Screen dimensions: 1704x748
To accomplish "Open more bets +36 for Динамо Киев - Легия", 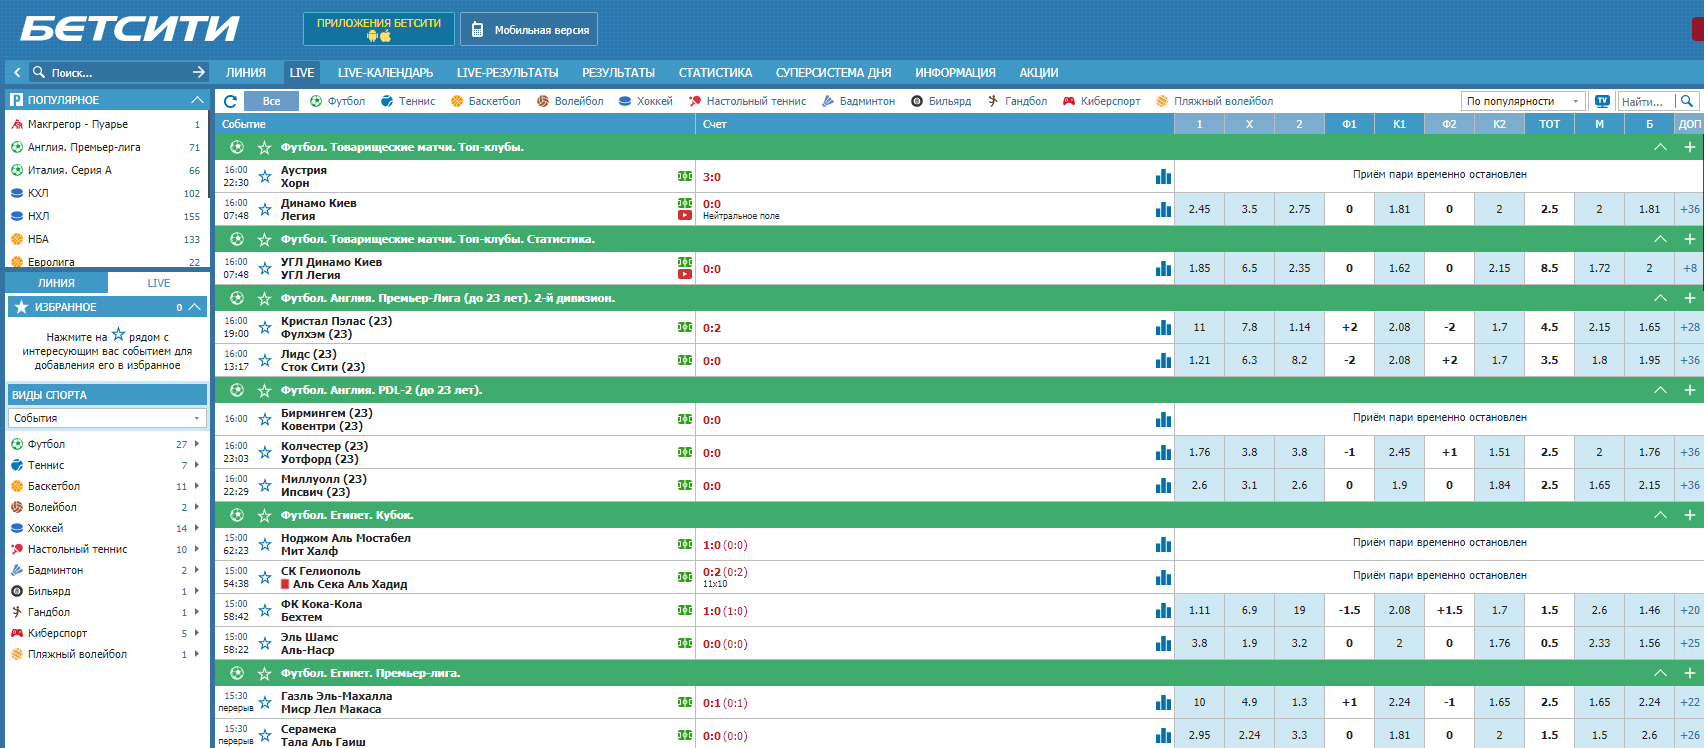I will click(x=1690, y=210).
